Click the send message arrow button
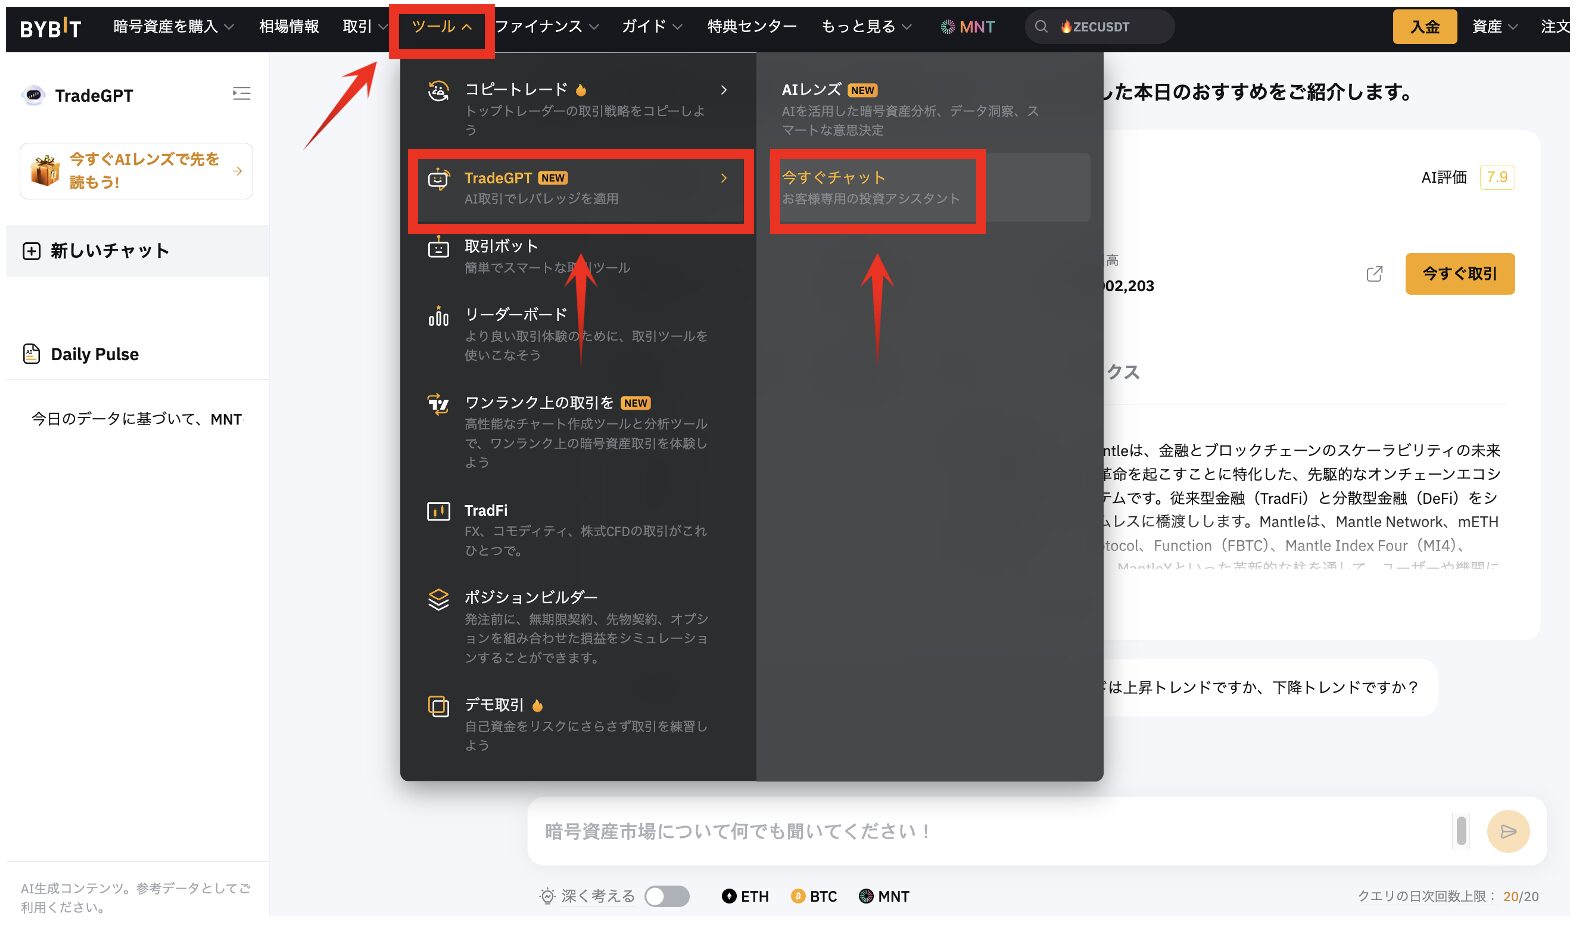 coord(1508,831)
